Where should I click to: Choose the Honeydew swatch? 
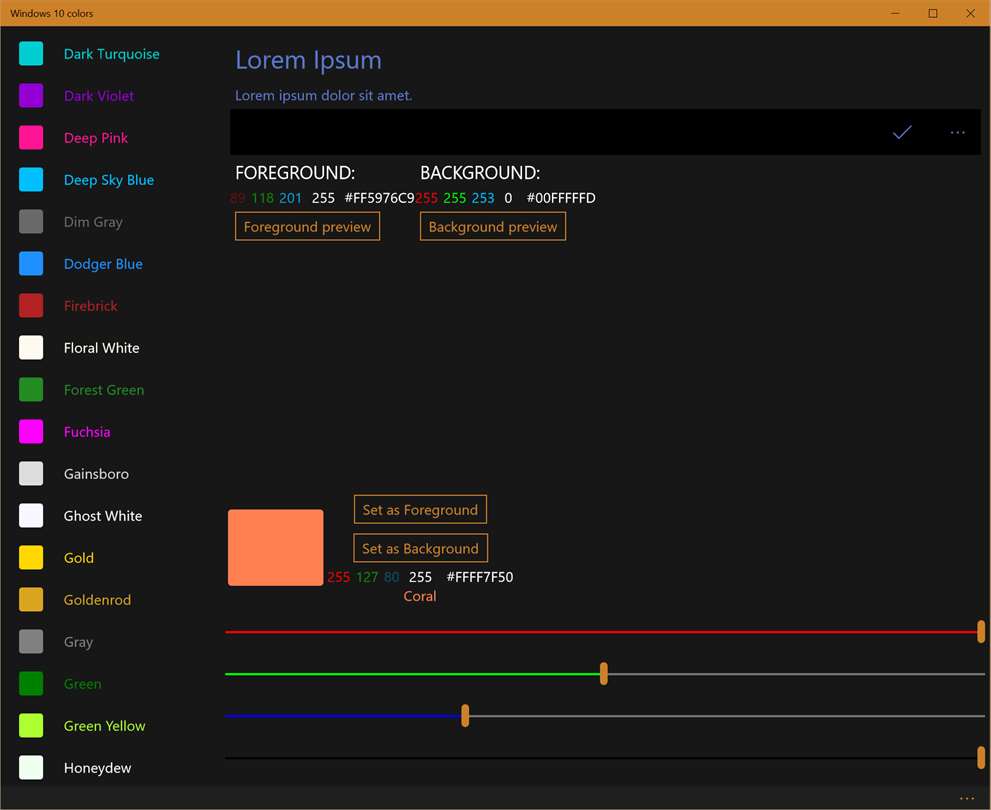[31, 768]
